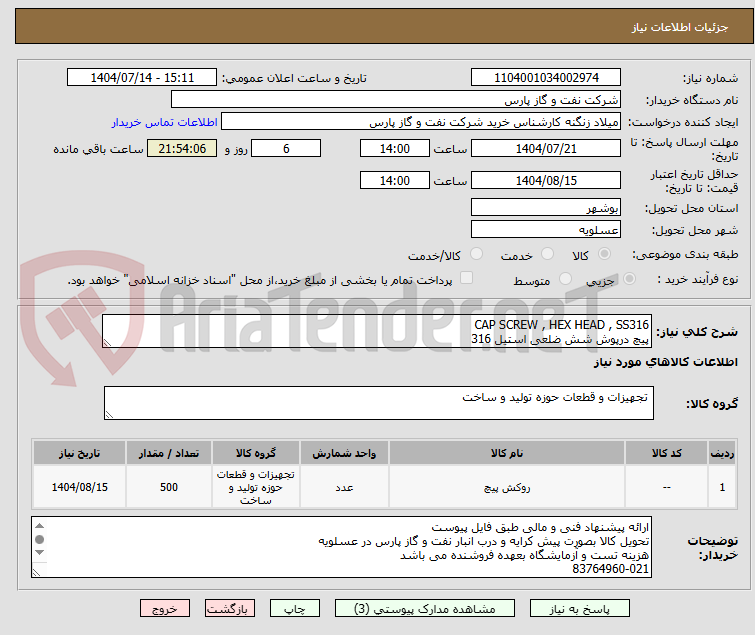The image size is (755, 635).
Task: Select the کالا/خدمت radio button
Action: click(476, 254)
